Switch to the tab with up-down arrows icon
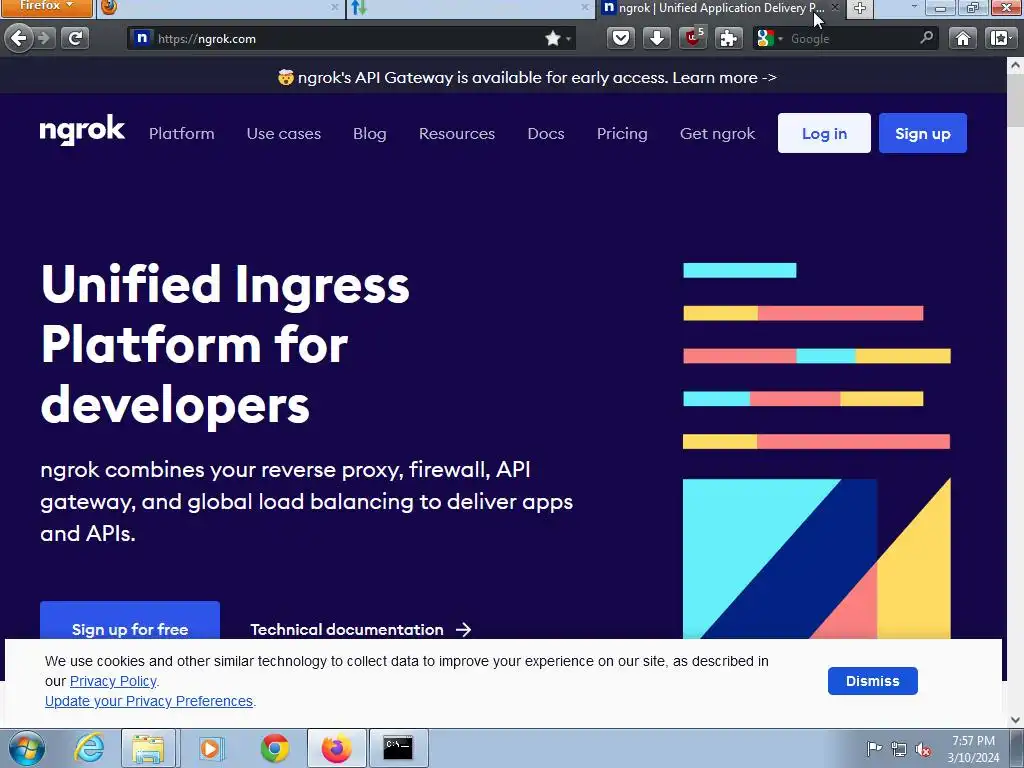The height and width of the screenshot is (768, 1024). (470, 8)
